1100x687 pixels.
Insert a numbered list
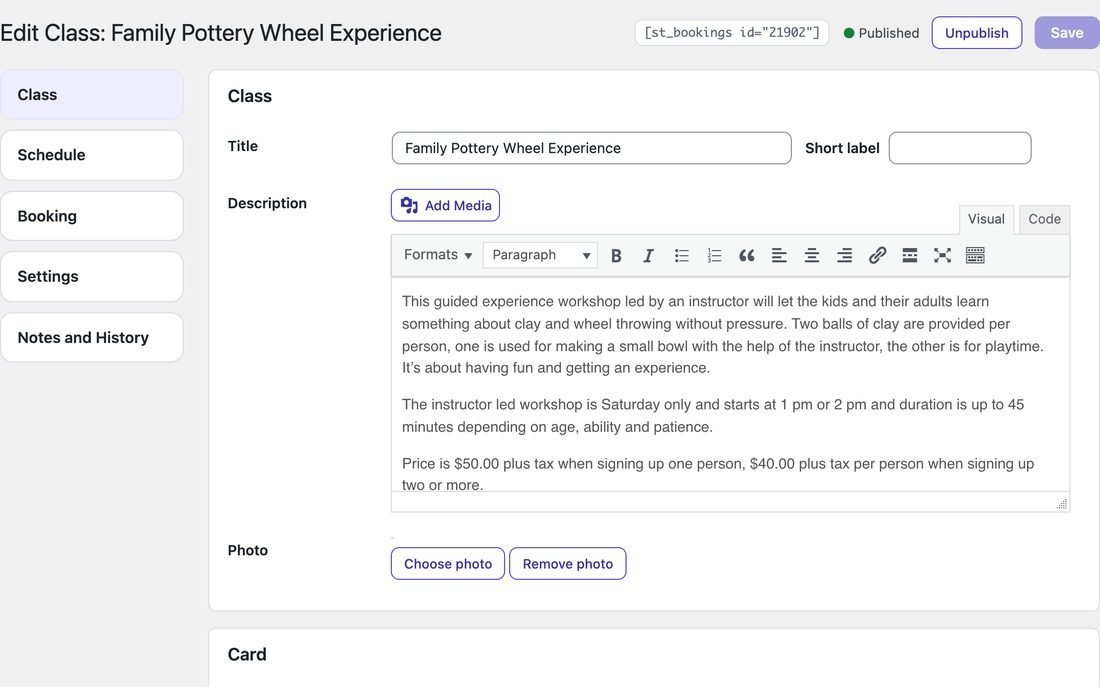click(x=714, y=255)
